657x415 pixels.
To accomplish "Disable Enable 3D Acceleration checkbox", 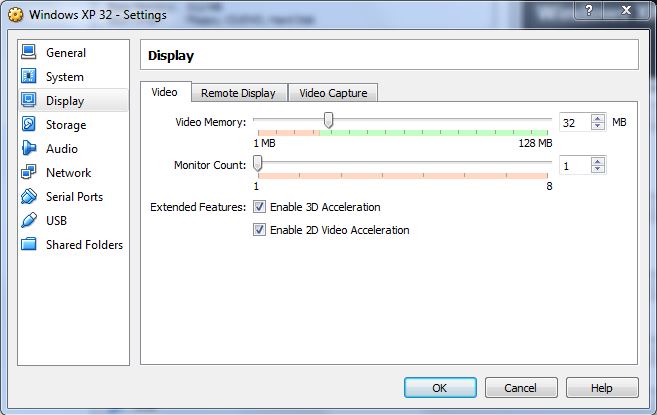I will [259, 207].
